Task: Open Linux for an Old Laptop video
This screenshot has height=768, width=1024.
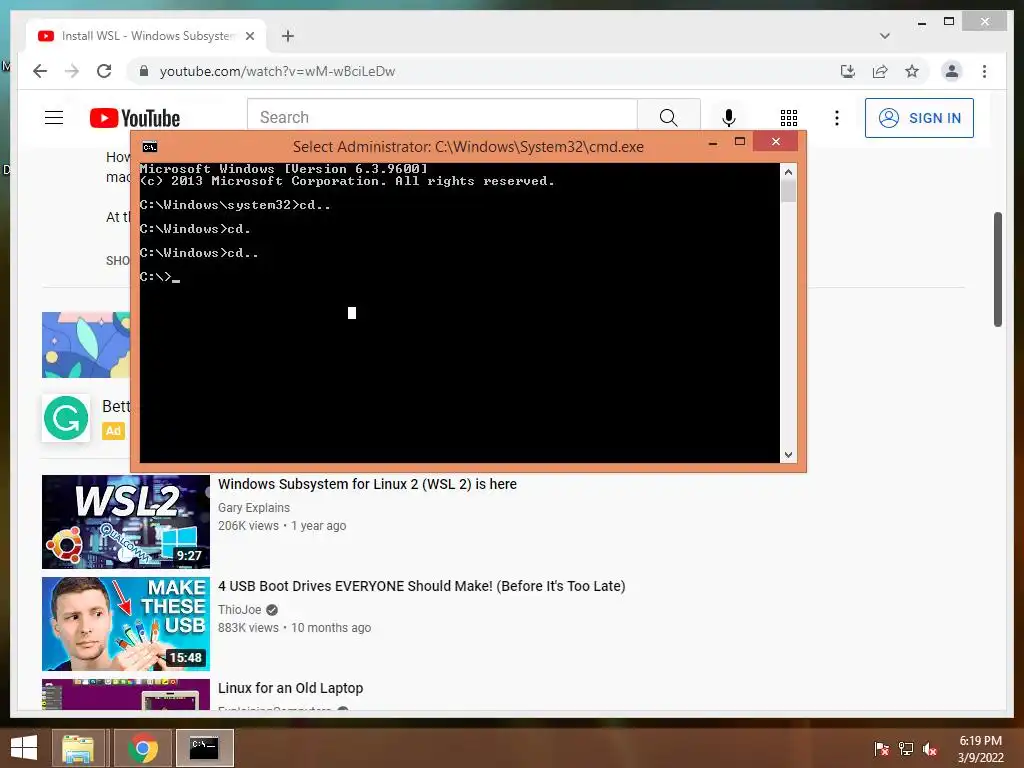Action: (290, 688)
